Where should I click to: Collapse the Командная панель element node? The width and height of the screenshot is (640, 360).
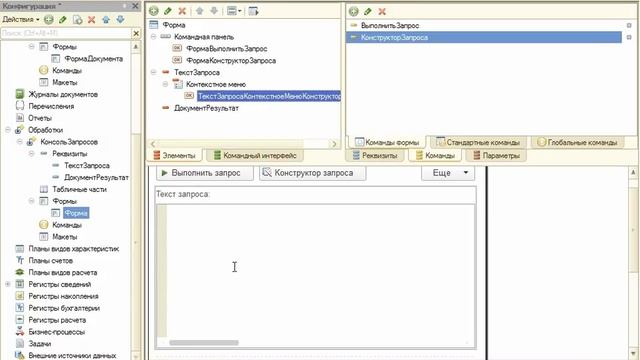click(153, 37)
